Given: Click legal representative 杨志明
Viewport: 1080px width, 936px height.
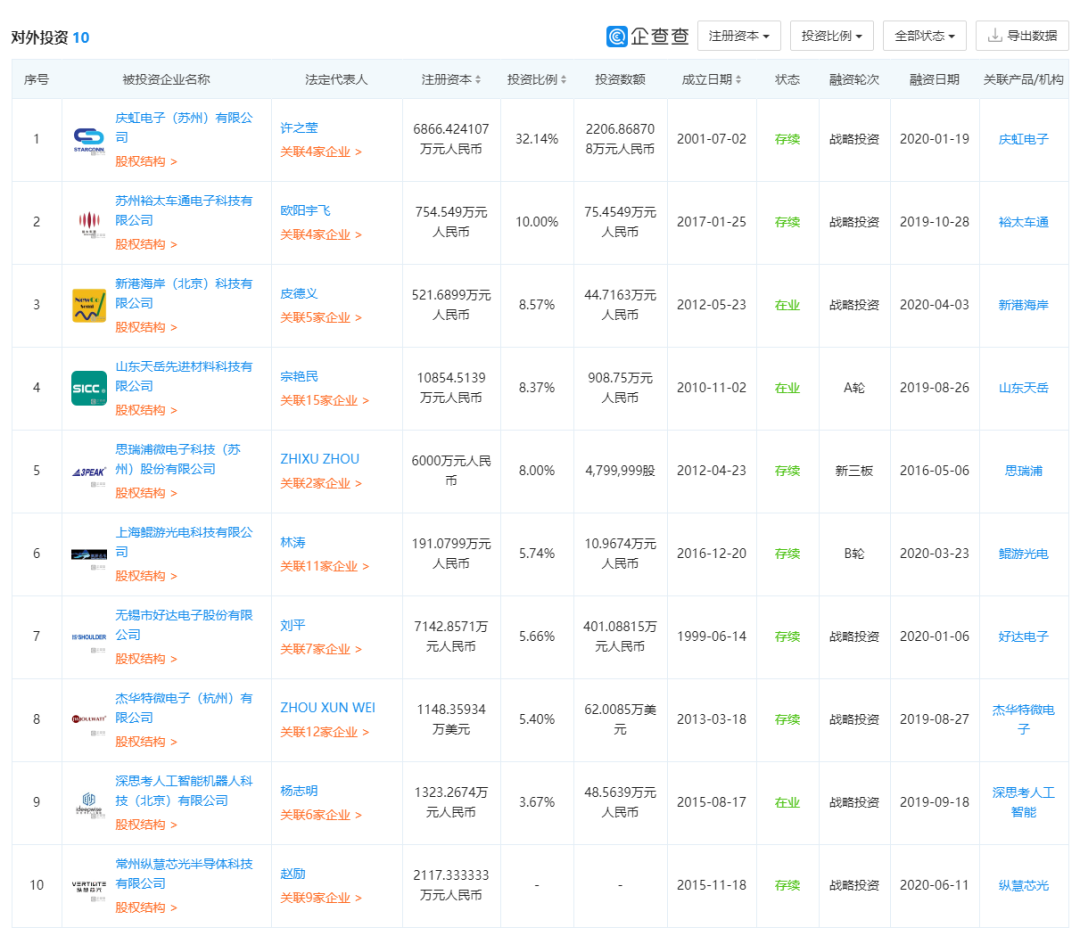Looking at the screenshot, I should click(x=299, y=791).
